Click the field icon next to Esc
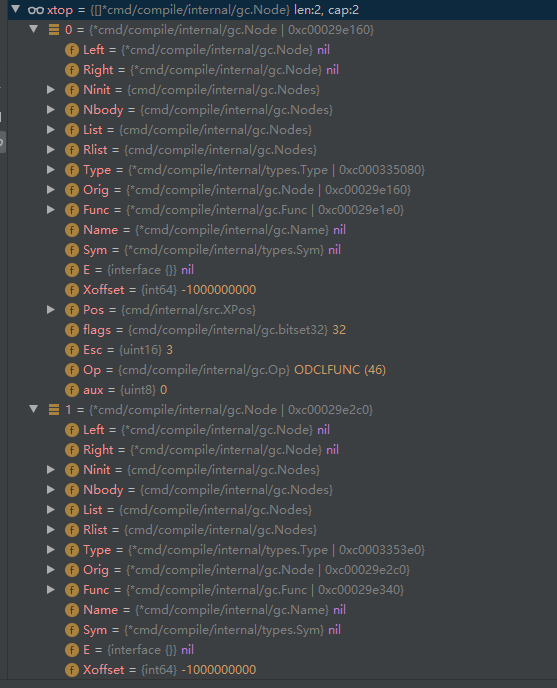 pos(72,350)
